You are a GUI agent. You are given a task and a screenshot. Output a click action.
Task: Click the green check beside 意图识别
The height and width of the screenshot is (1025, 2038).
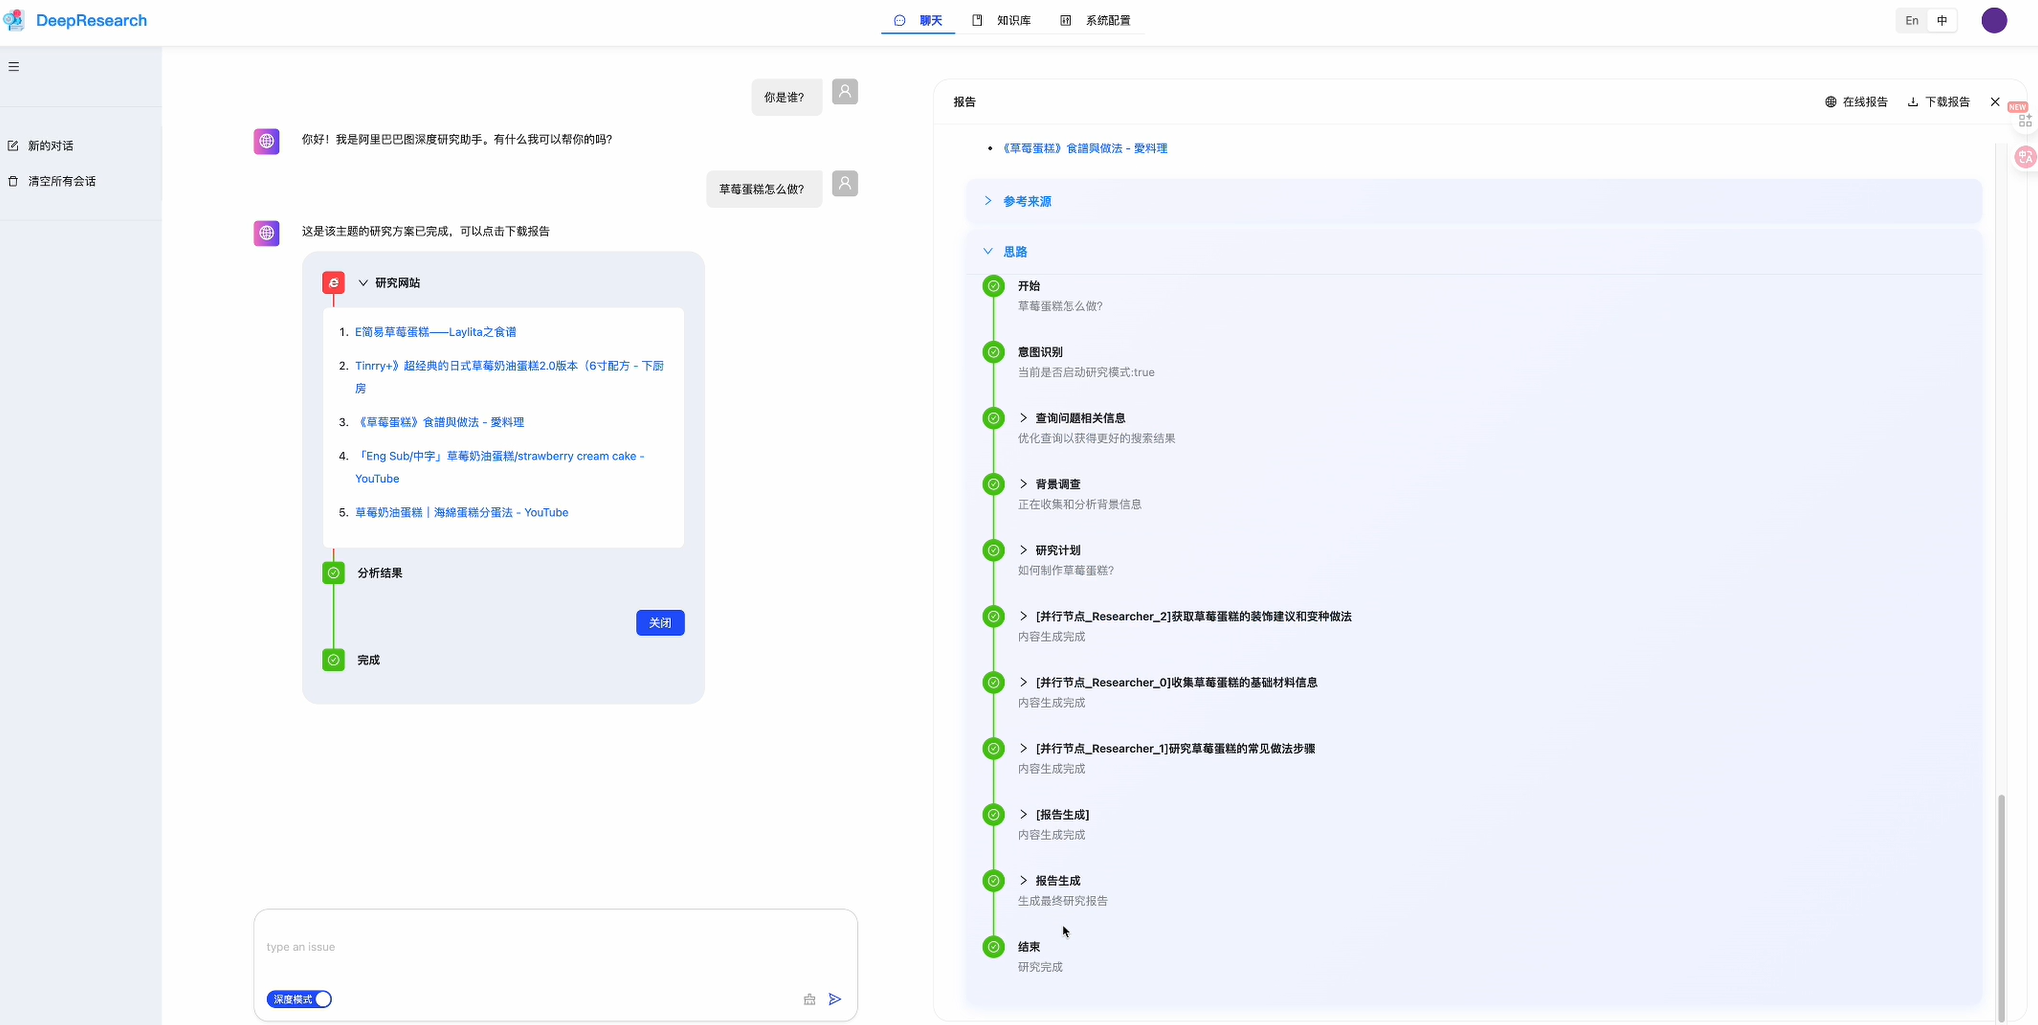click(993, 352)
